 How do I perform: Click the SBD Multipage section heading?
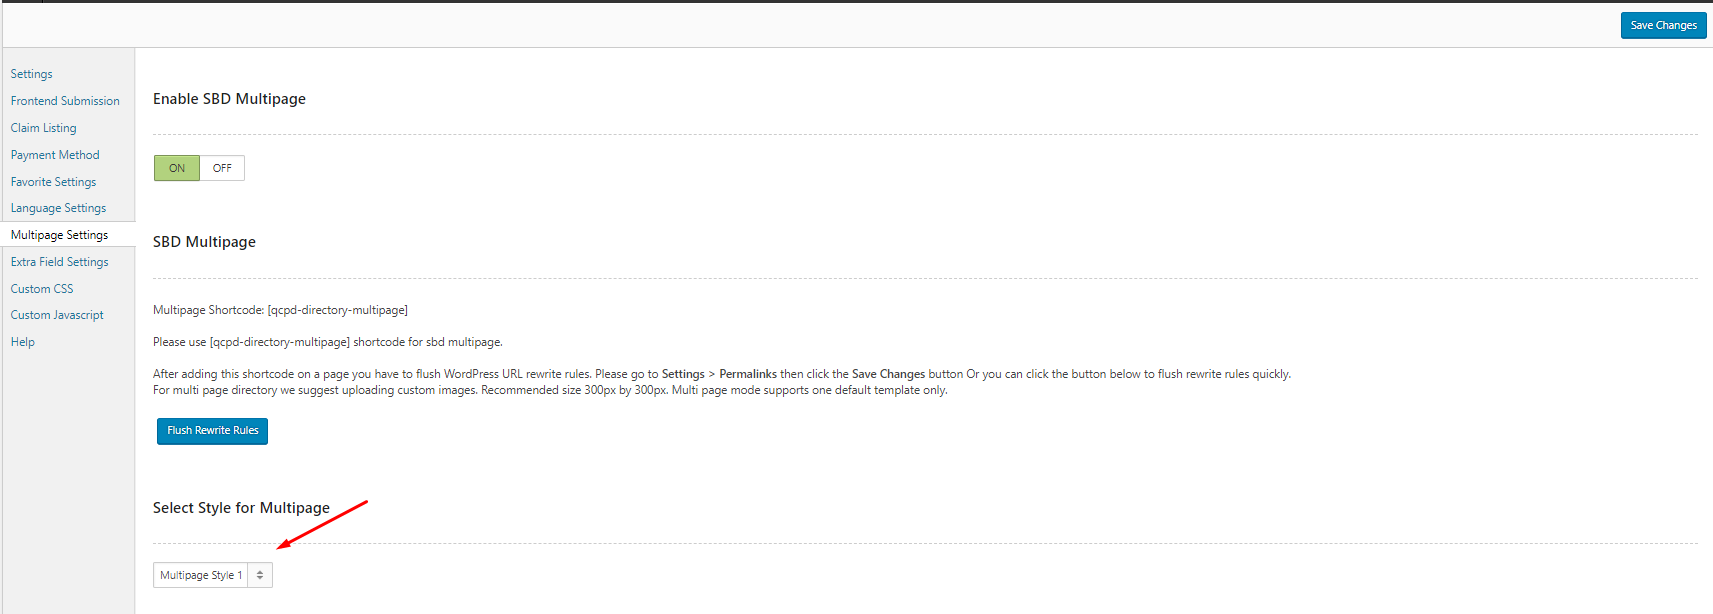pyautogui.click(x=204, y=242)
